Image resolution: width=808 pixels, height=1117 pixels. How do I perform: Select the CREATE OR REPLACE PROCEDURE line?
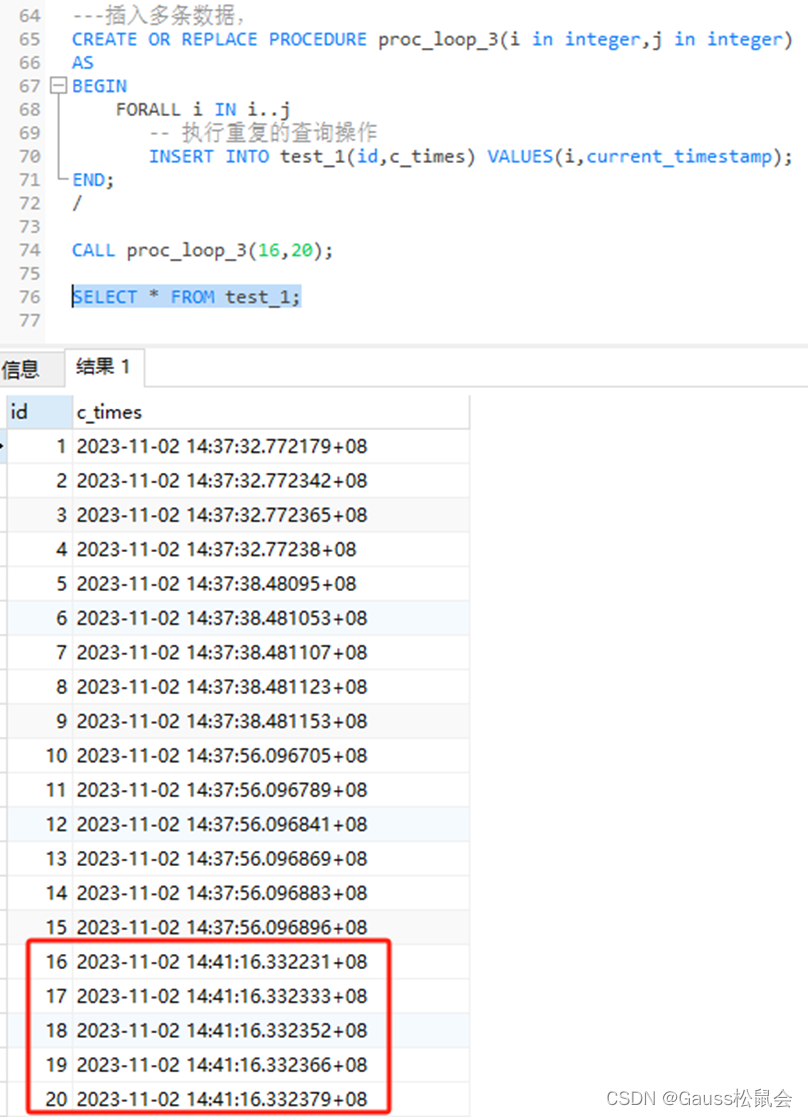point(300,39)
